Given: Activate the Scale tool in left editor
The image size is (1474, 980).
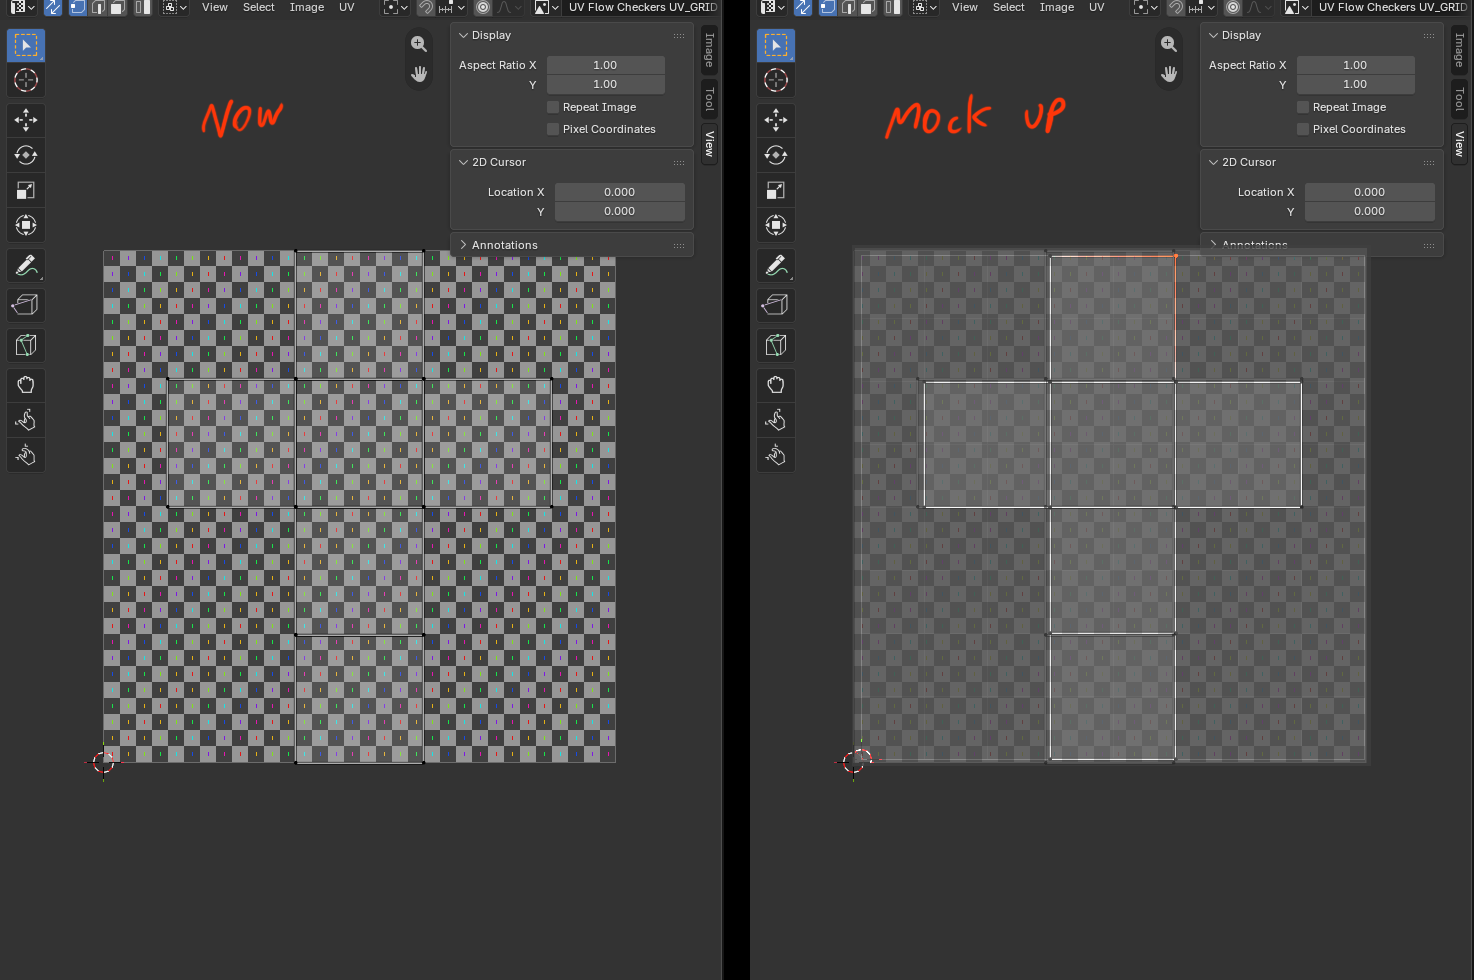Looking at the screenshot, I should pos(26,190).
